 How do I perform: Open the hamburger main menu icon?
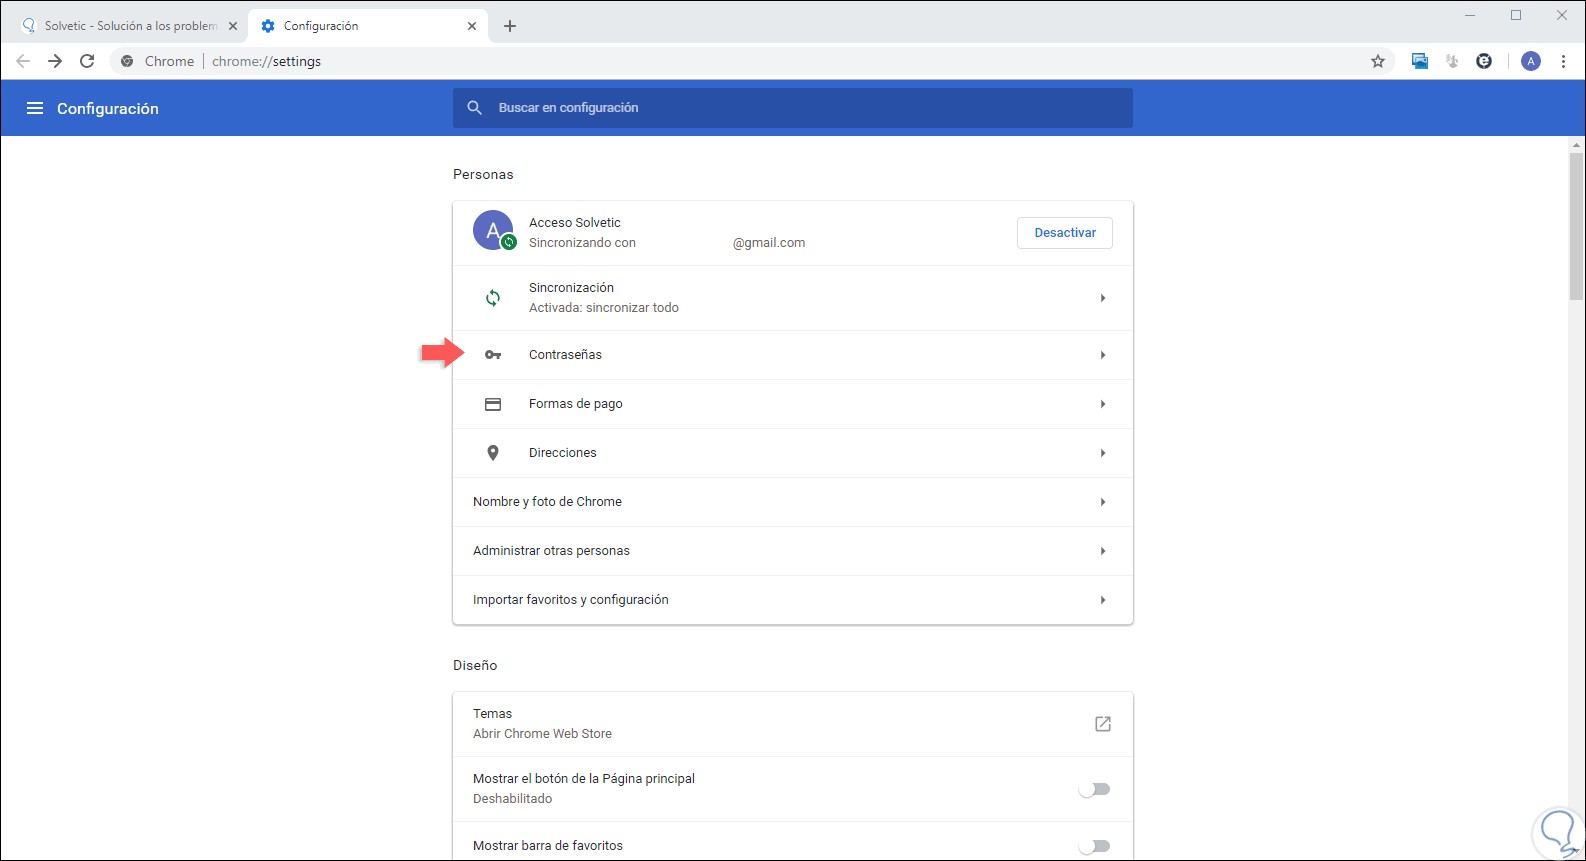pos(35,108)
